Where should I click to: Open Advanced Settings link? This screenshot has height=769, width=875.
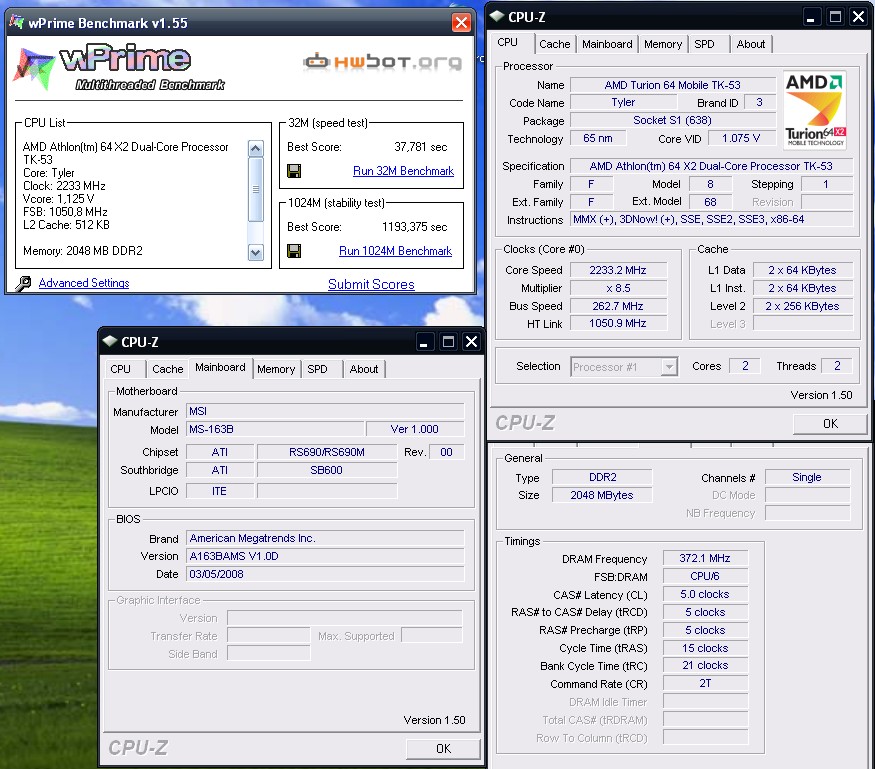tap(84, 283)
